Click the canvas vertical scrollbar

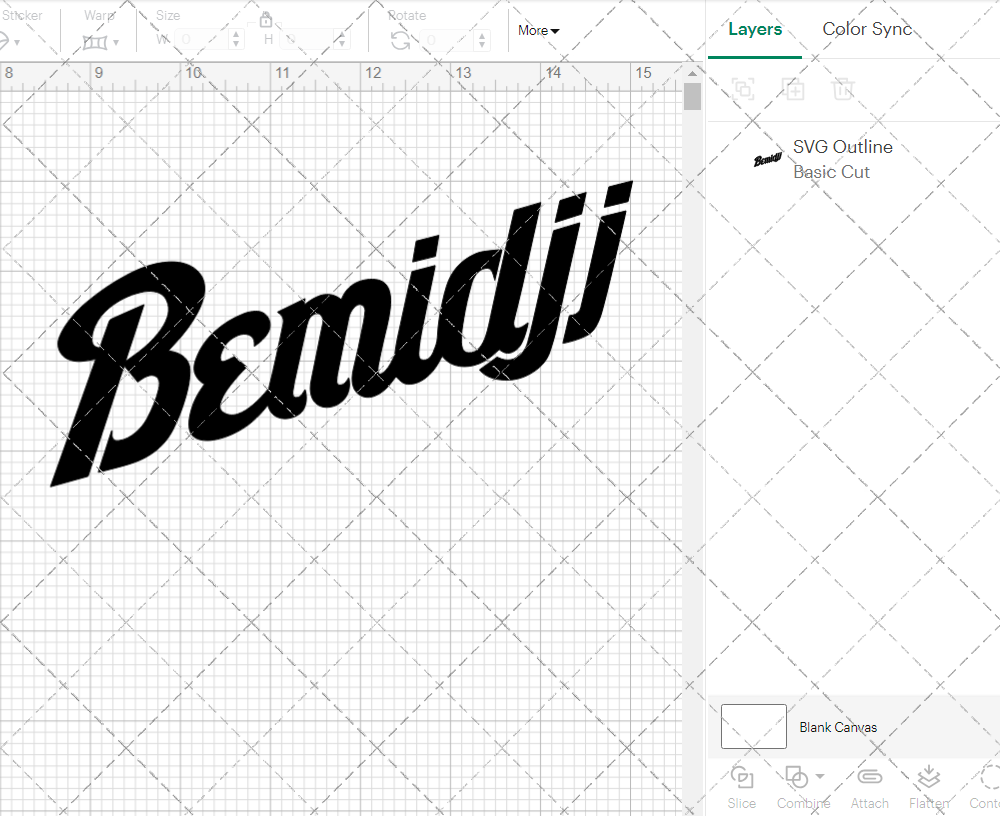coord(691,95)
